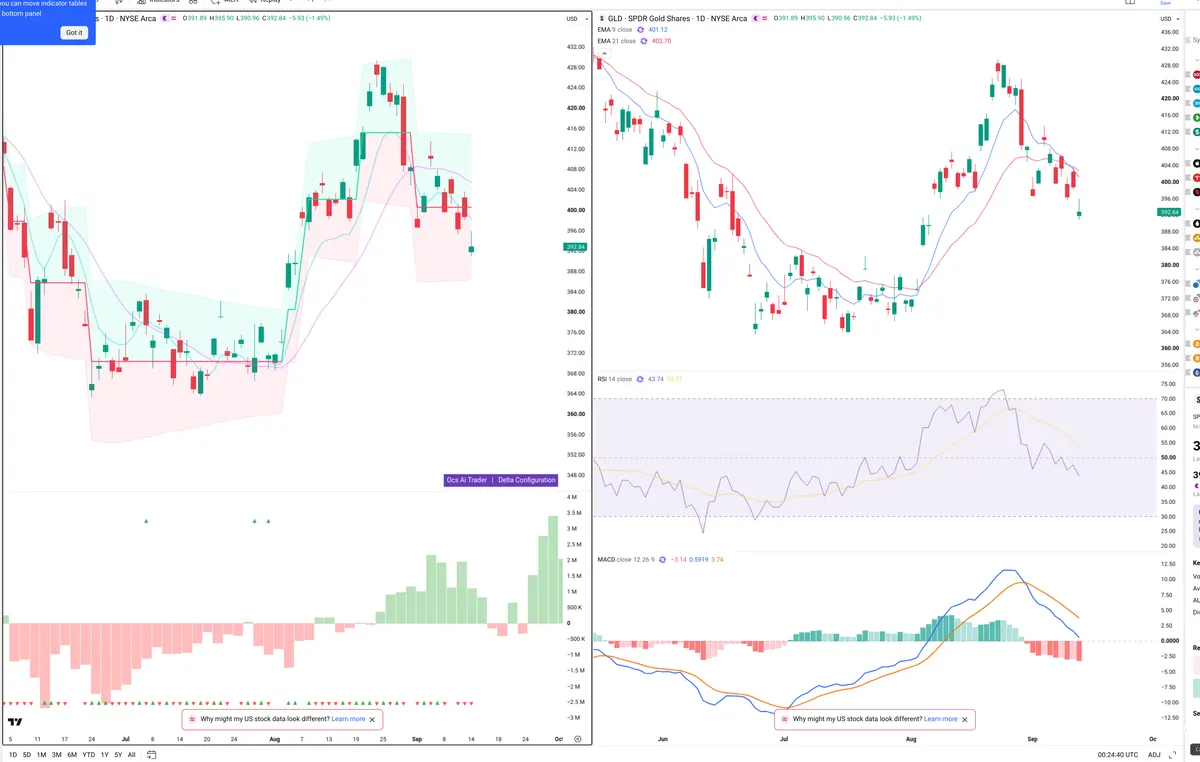Click Learn more link in left chart notice

pyautogui.click(x=348, y=719)
